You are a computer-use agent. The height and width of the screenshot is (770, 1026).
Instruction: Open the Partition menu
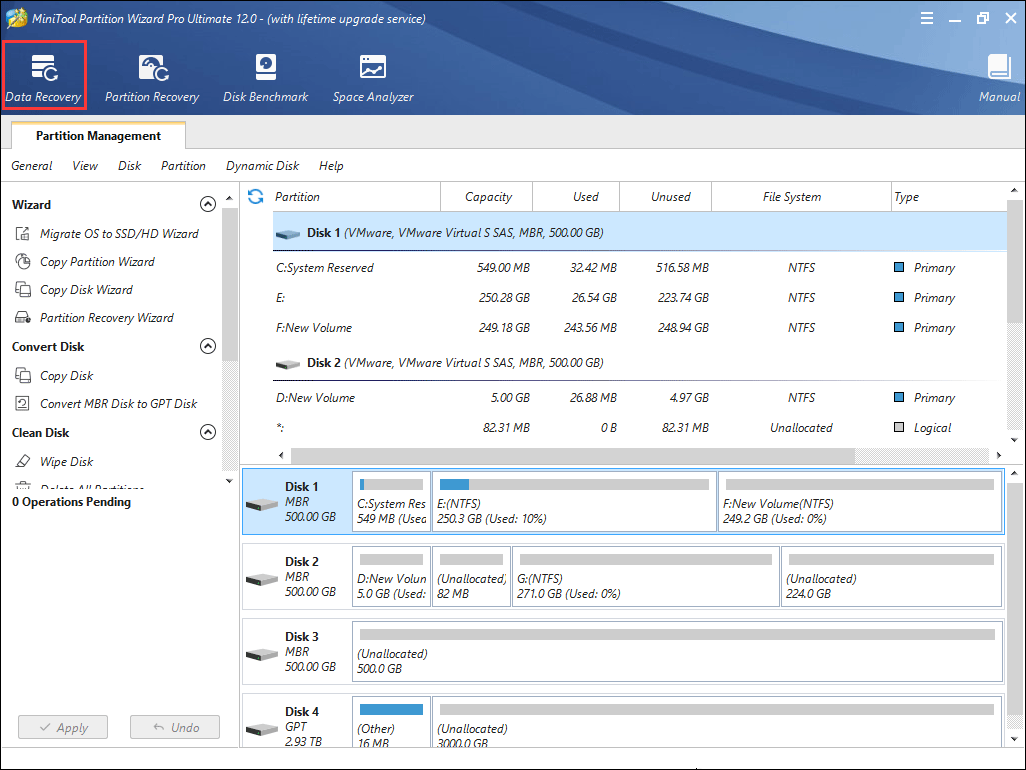click(183, 166)
